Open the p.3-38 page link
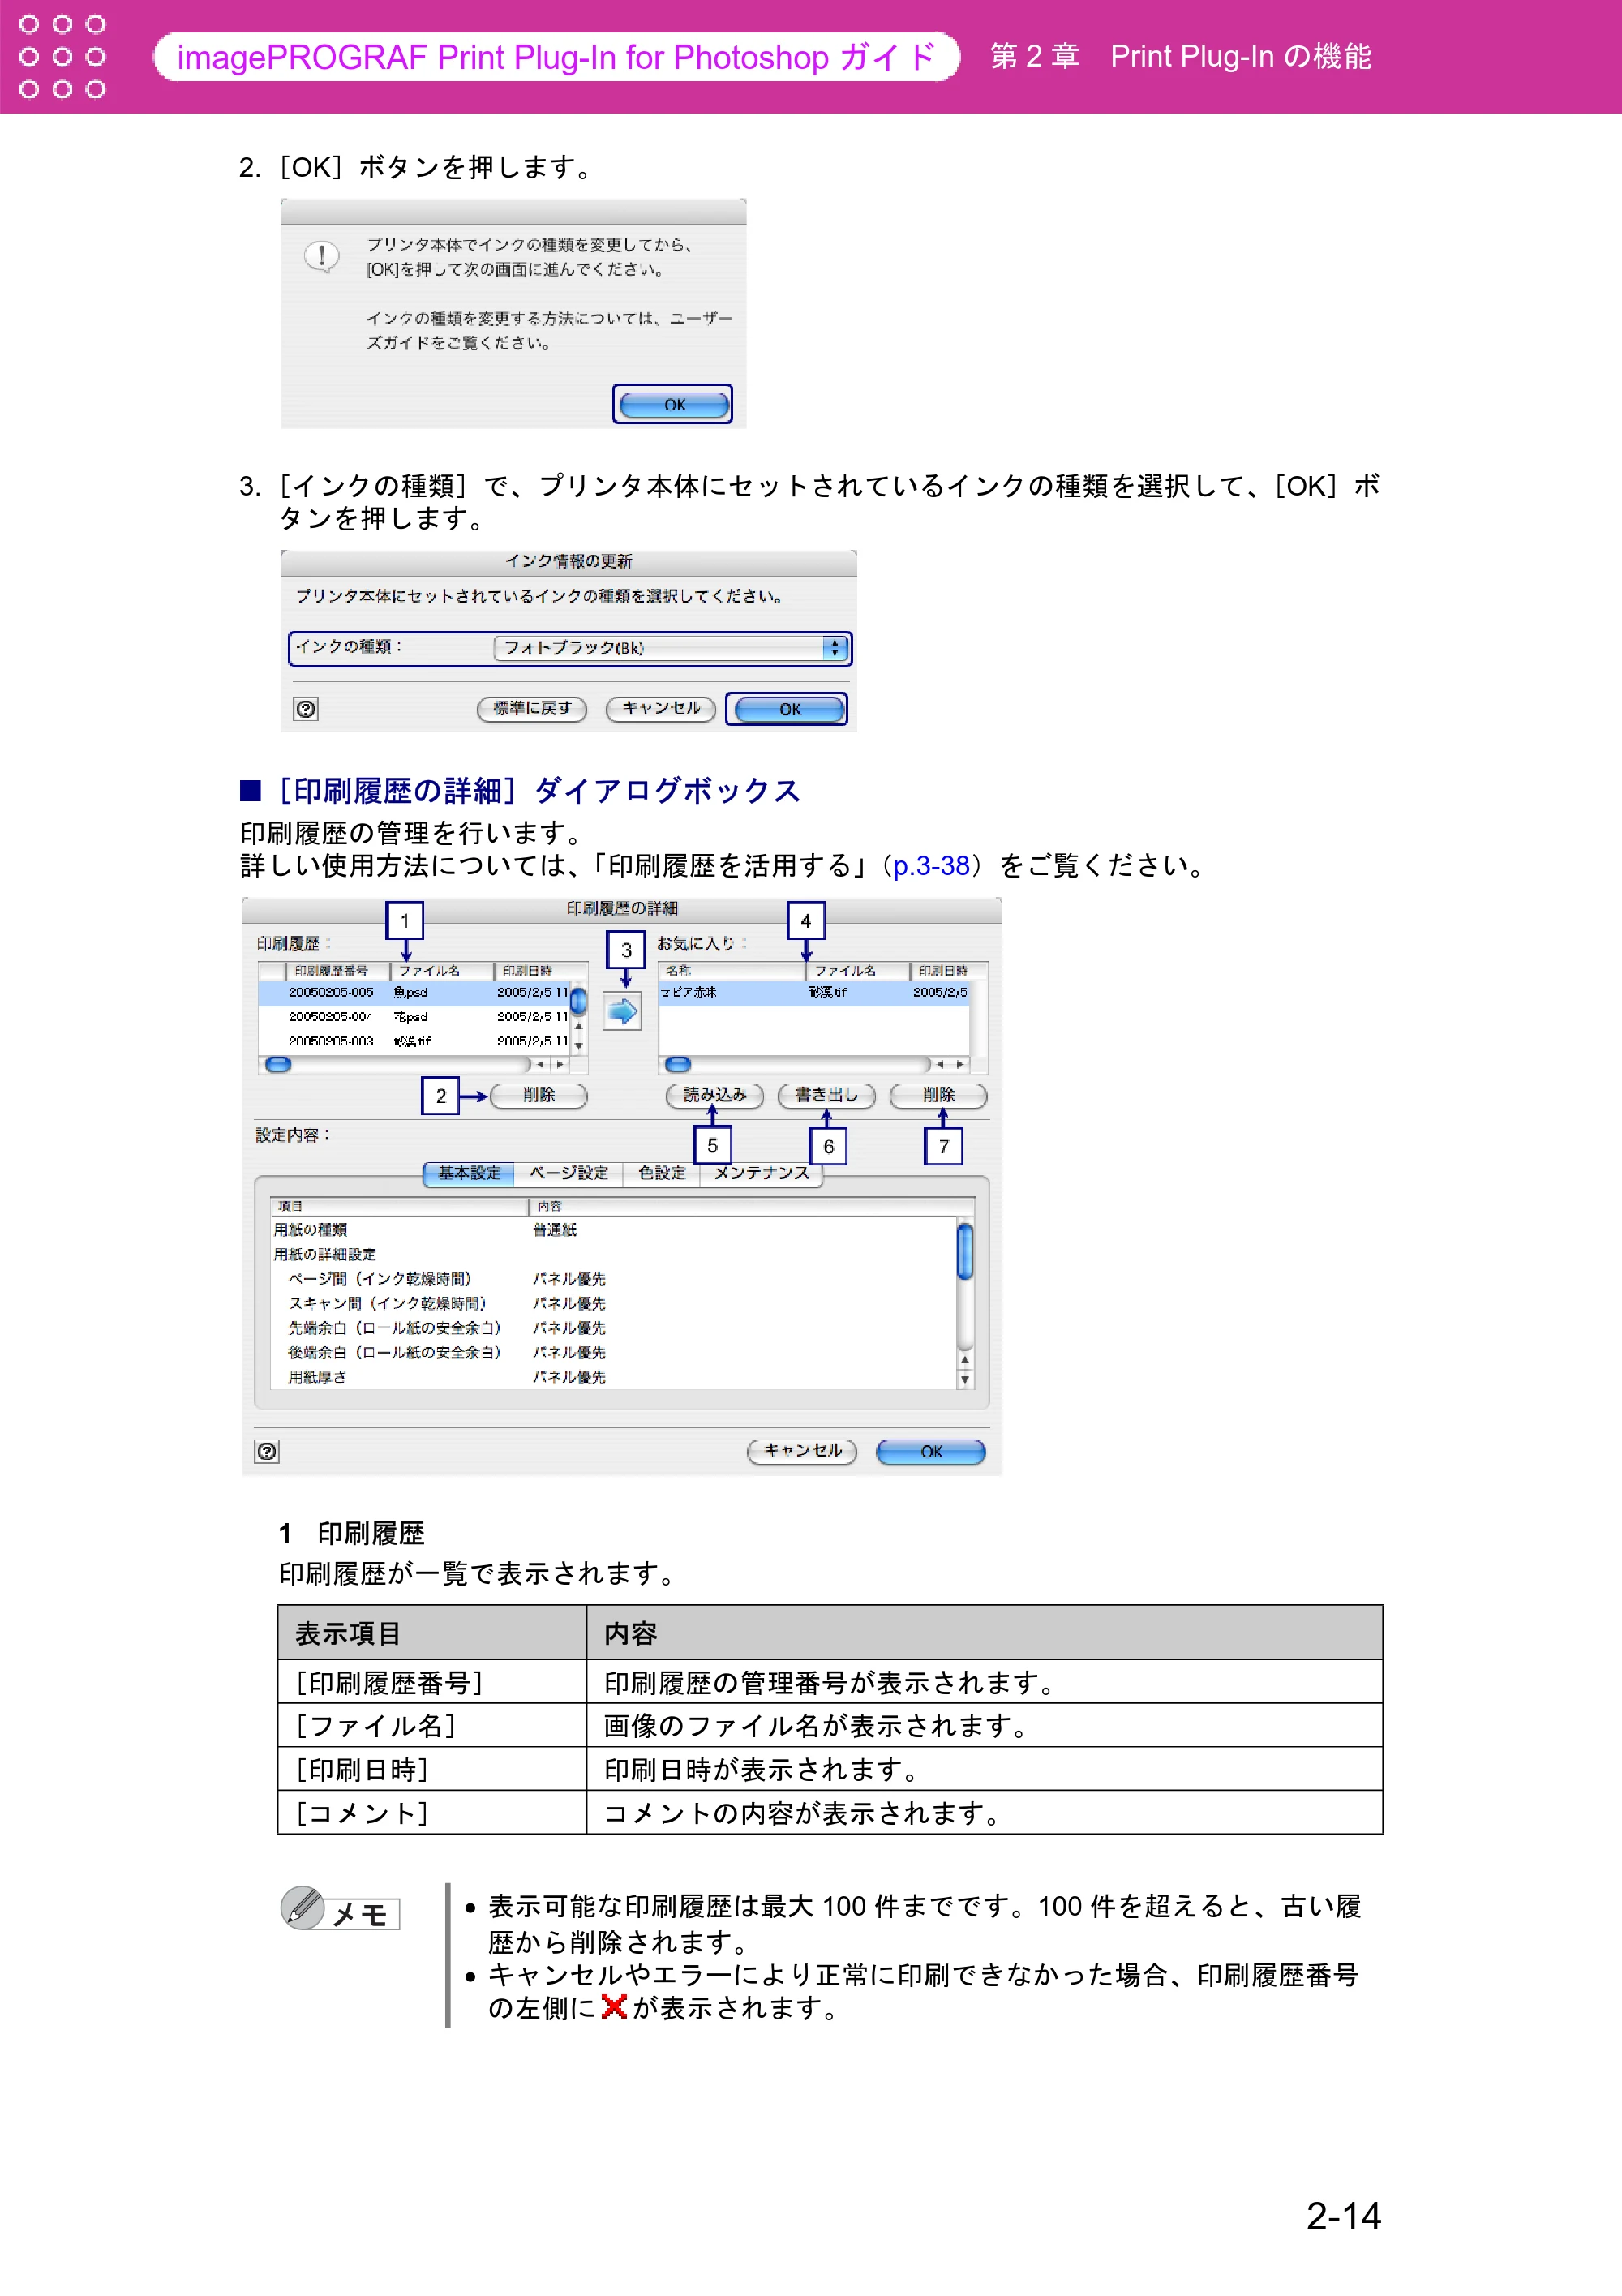The height and width of the screenshot is (2296, 1622). [x=931, y=866]
